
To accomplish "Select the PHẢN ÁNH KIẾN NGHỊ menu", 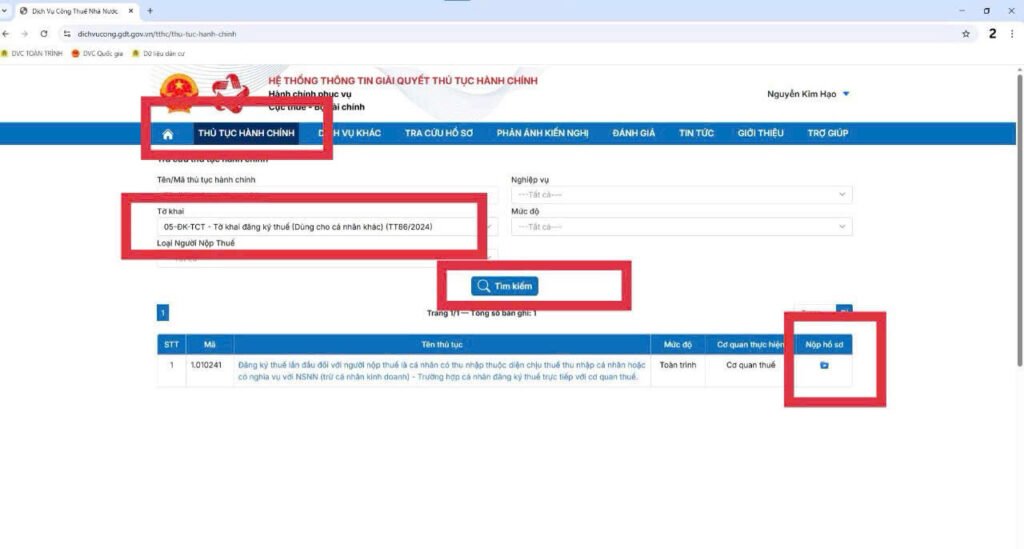I will tap(543, 133).
